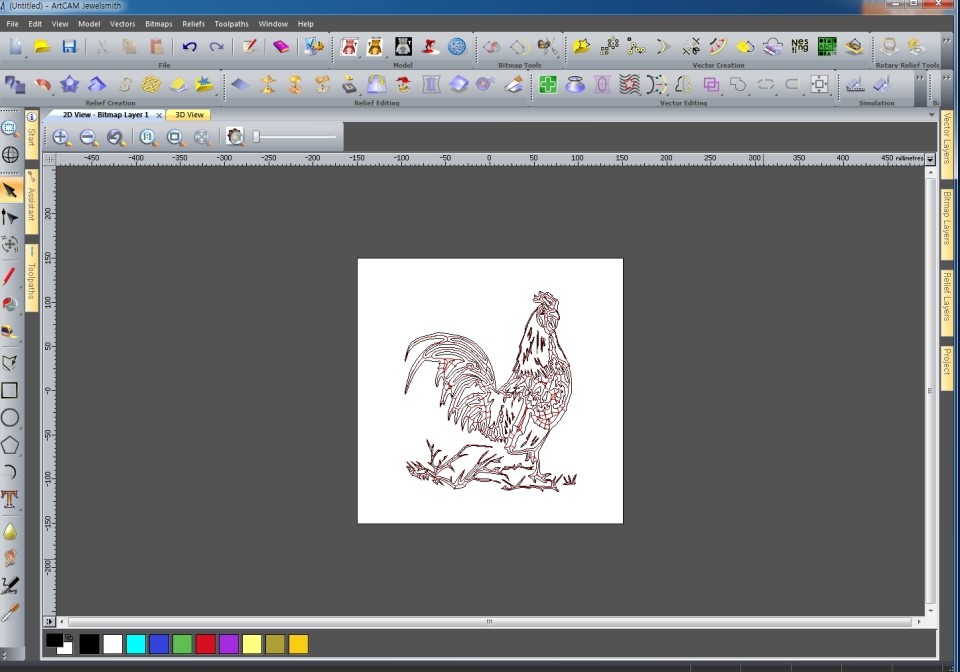
Task: Open the Toolpaths menu
Action: [x=231, y=24]
